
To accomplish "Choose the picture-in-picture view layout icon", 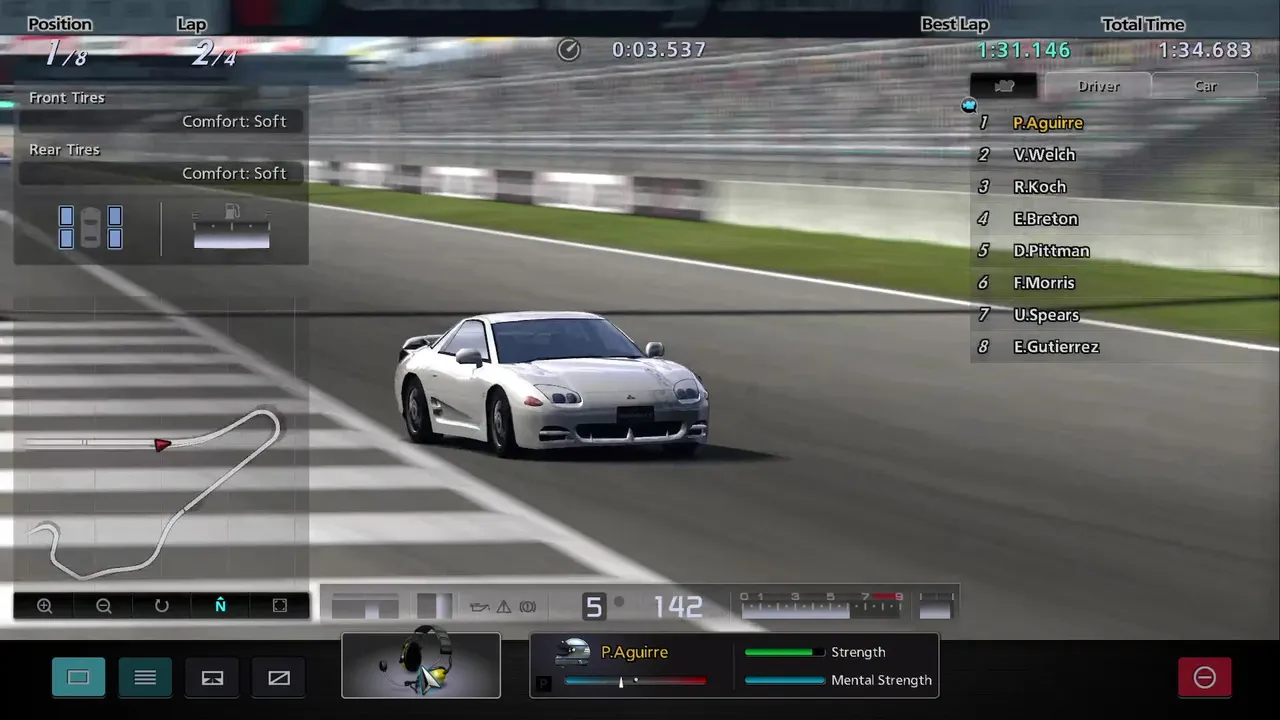I will click(212, 677).
